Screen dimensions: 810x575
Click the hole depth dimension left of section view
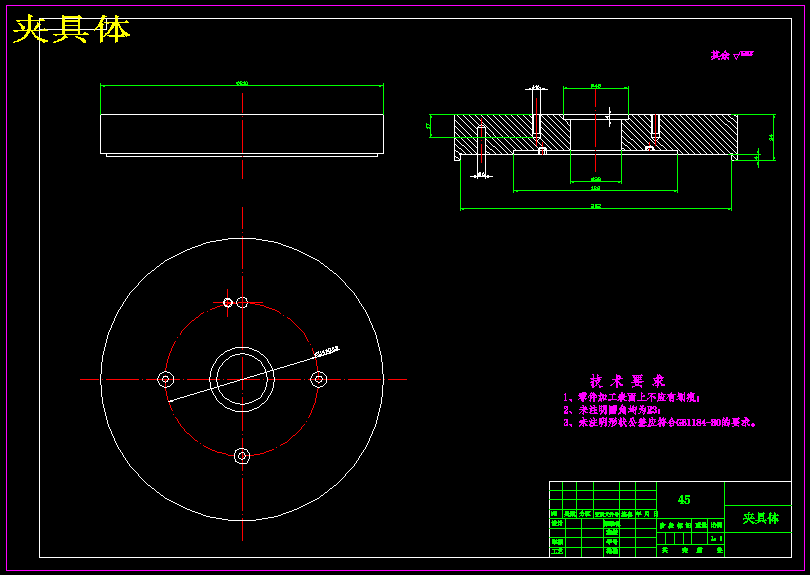[x=428, y=126]
